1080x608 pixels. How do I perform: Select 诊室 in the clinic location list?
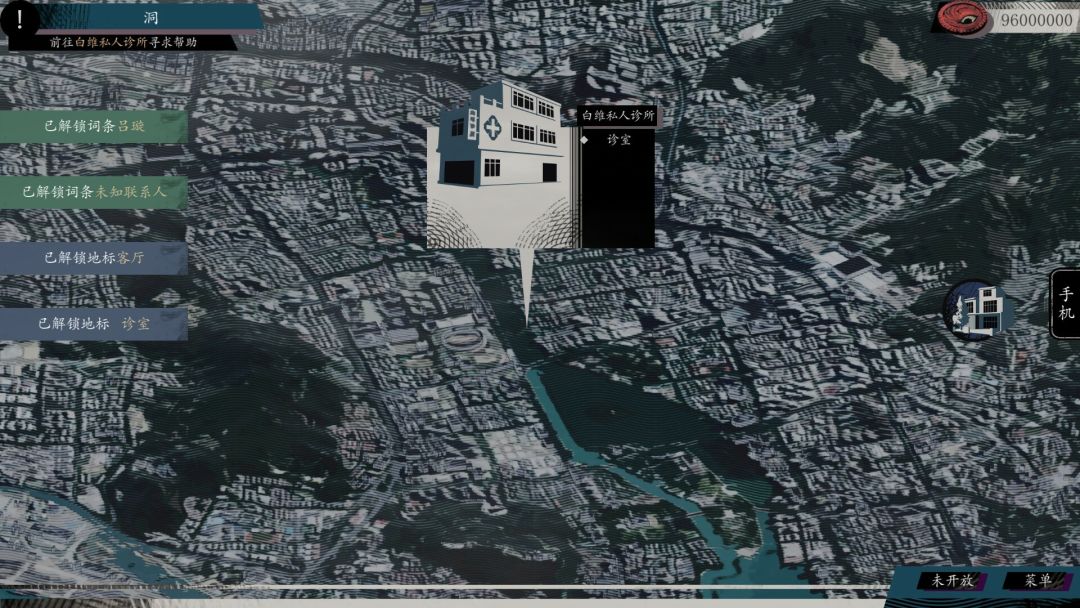coord(619,140)
